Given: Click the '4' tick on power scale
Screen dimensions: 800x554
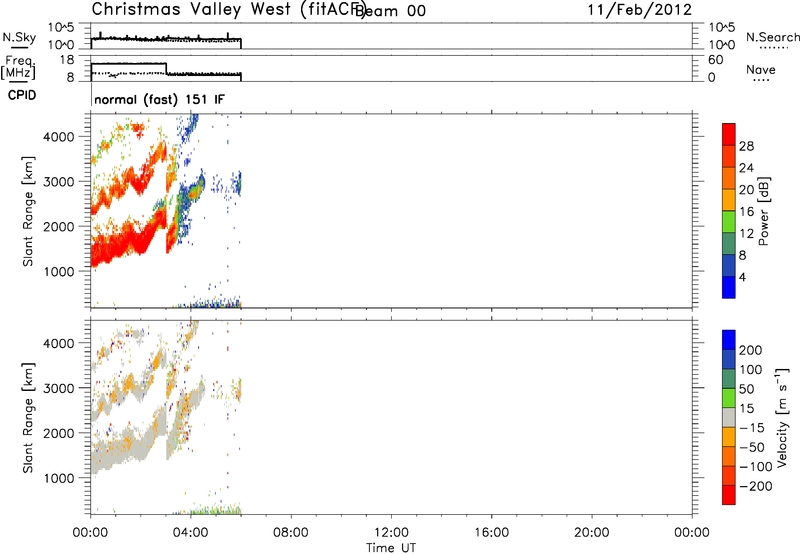Looking at the screenshot, I should pos(742,277).
